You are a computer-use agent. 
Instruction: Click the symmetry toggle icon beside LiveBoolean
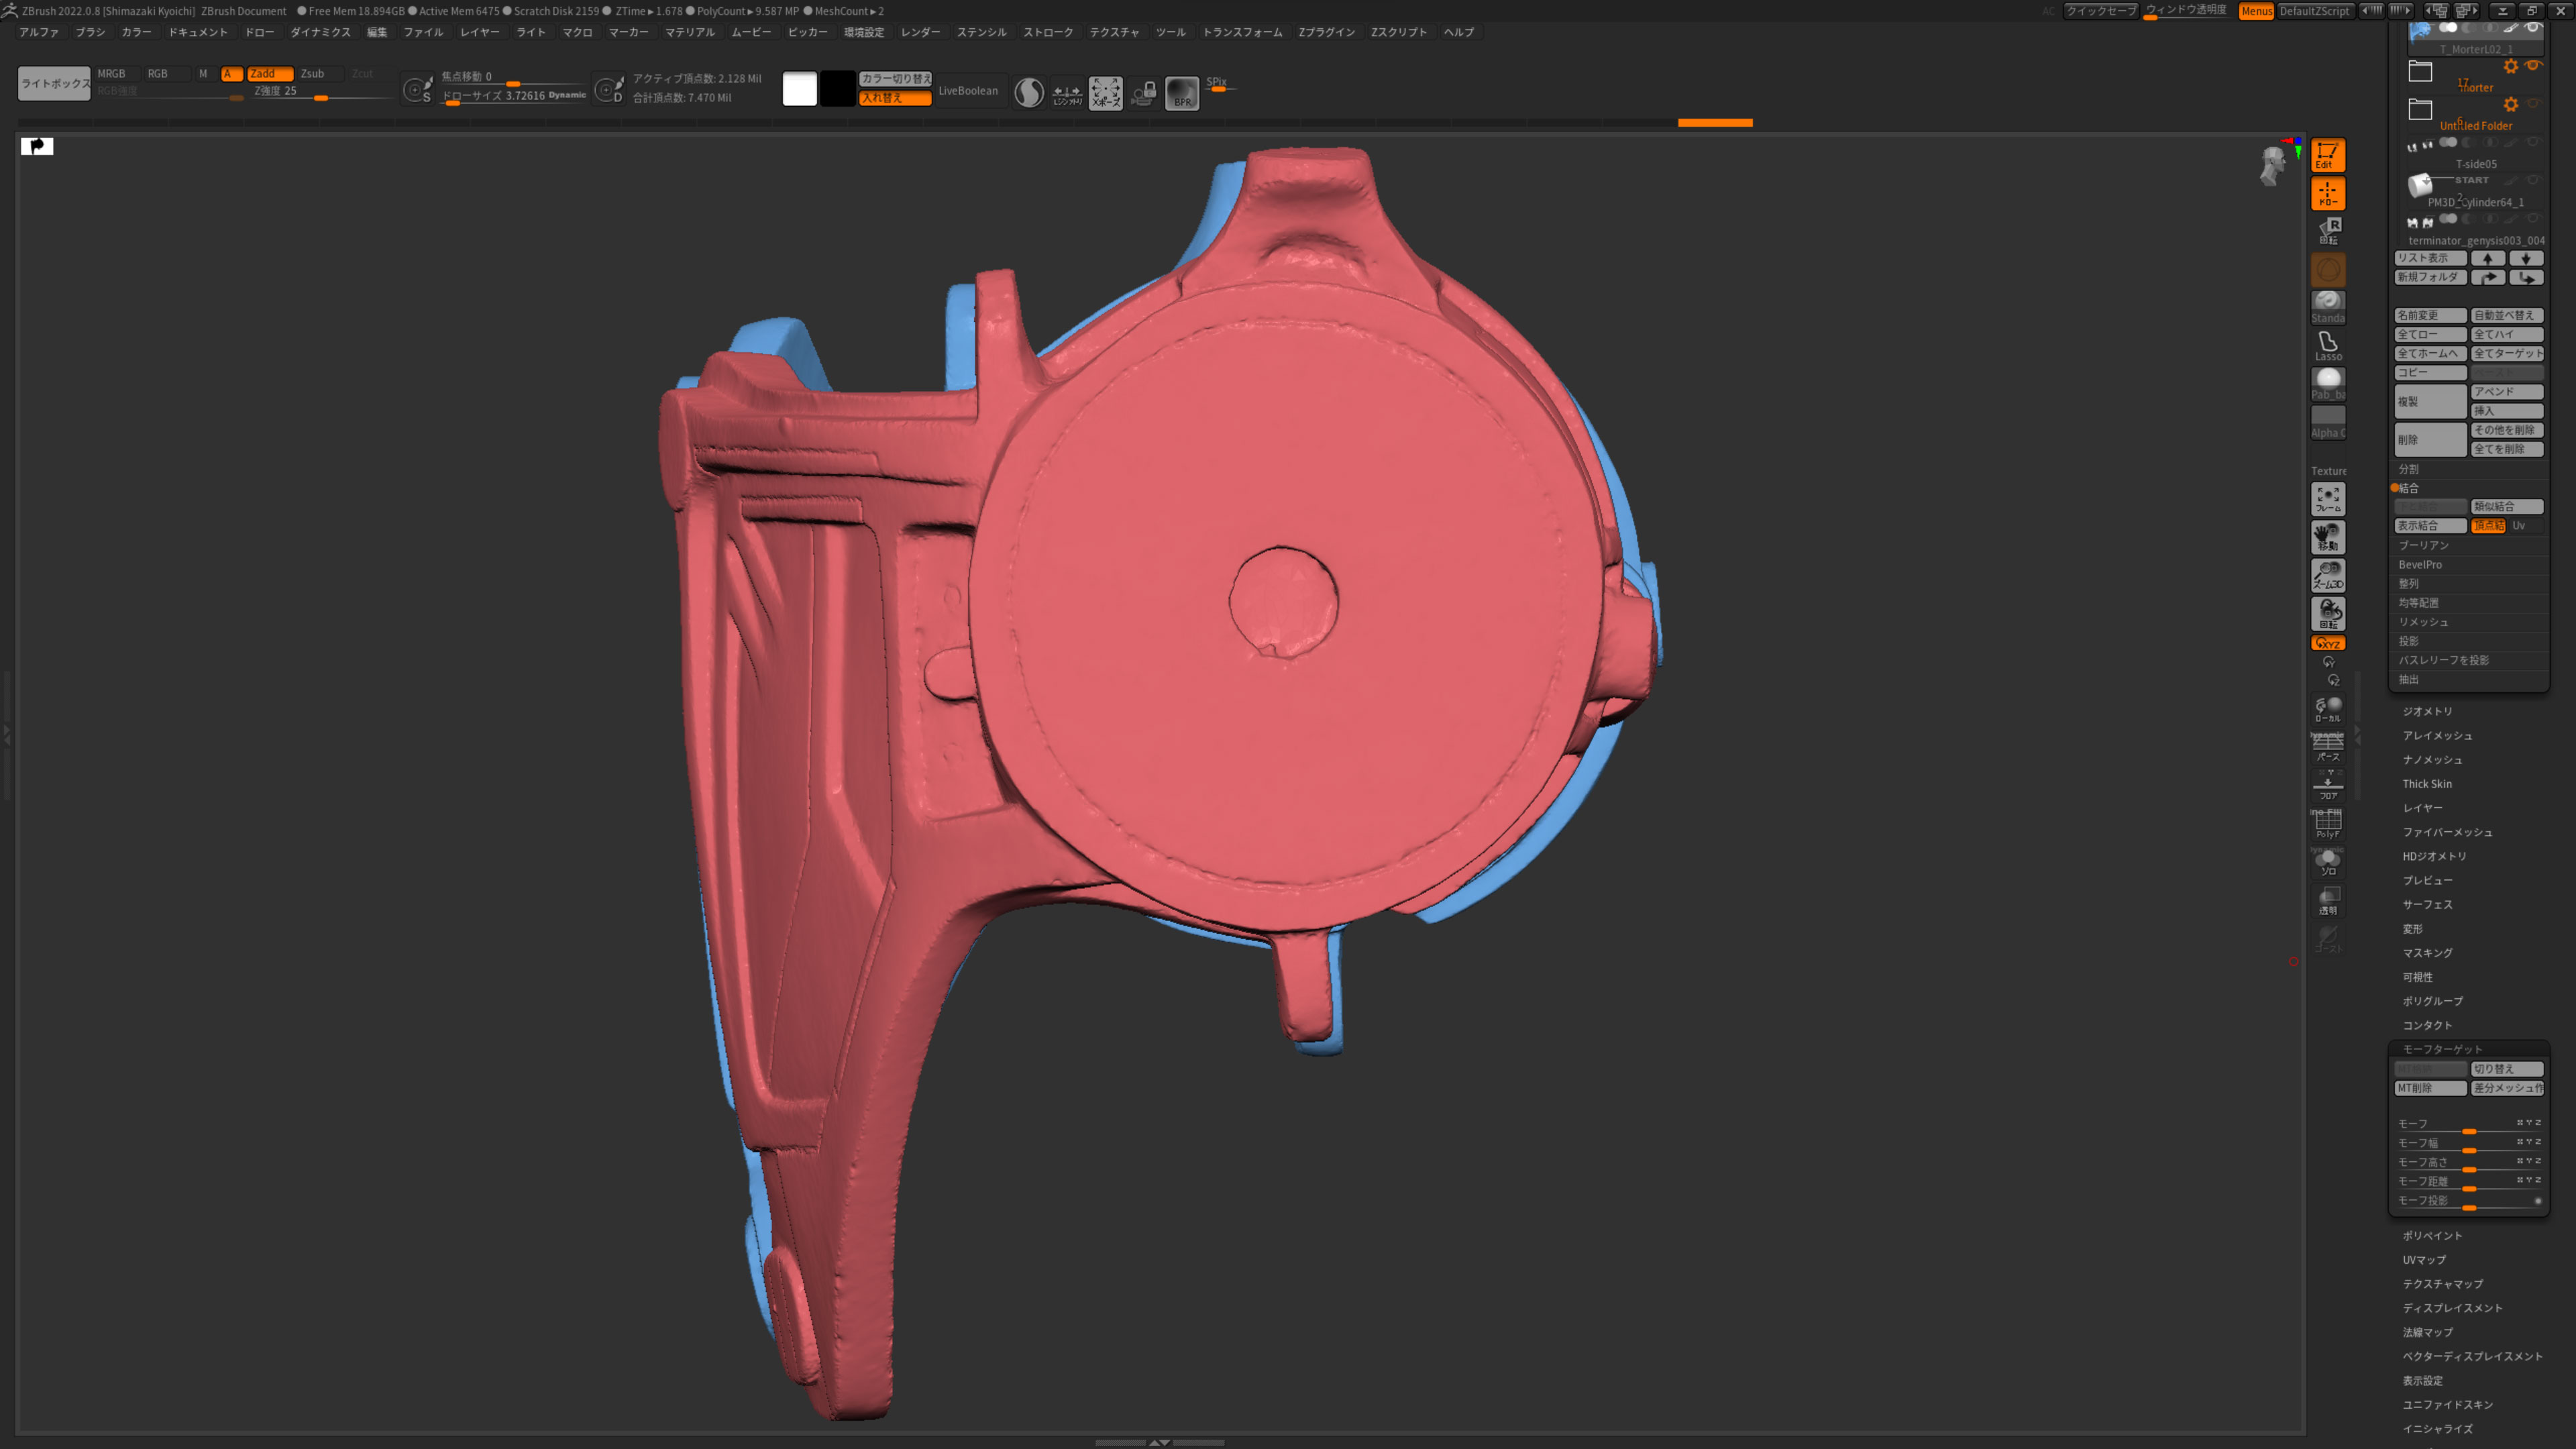(1028, 93)
